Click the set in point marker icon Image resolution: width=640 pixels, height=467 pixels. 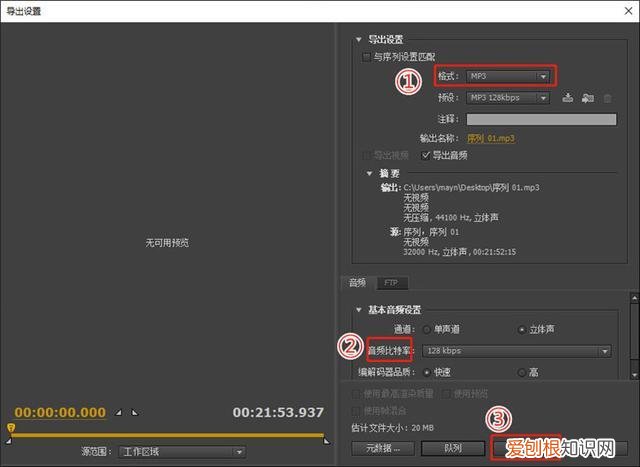tap(118, 413)
